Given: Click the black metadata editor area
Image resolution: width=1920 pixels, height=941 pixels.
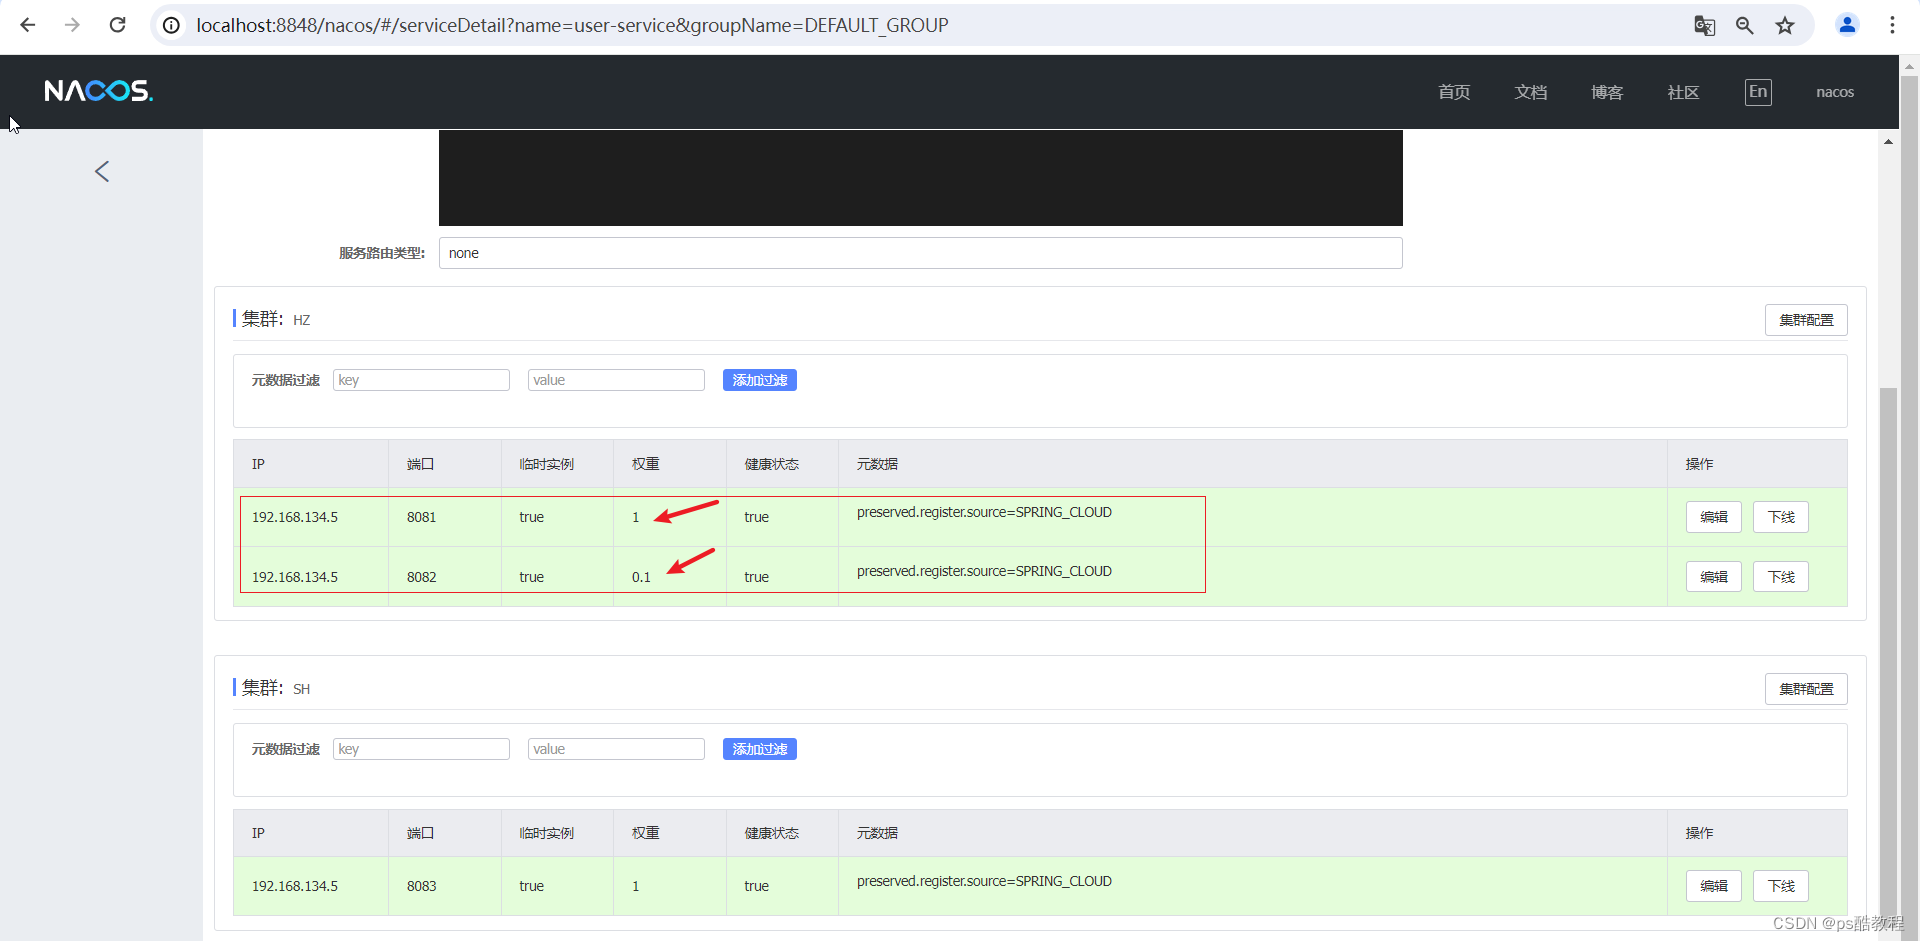Looking at the screenshot, I should click(x=920, y=178).
